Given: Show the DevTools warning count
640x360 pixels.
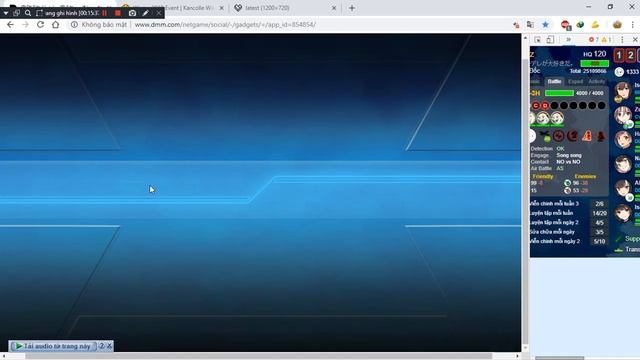Looking at the screenshot, I should pyautogui.click(x=607, y=40).
